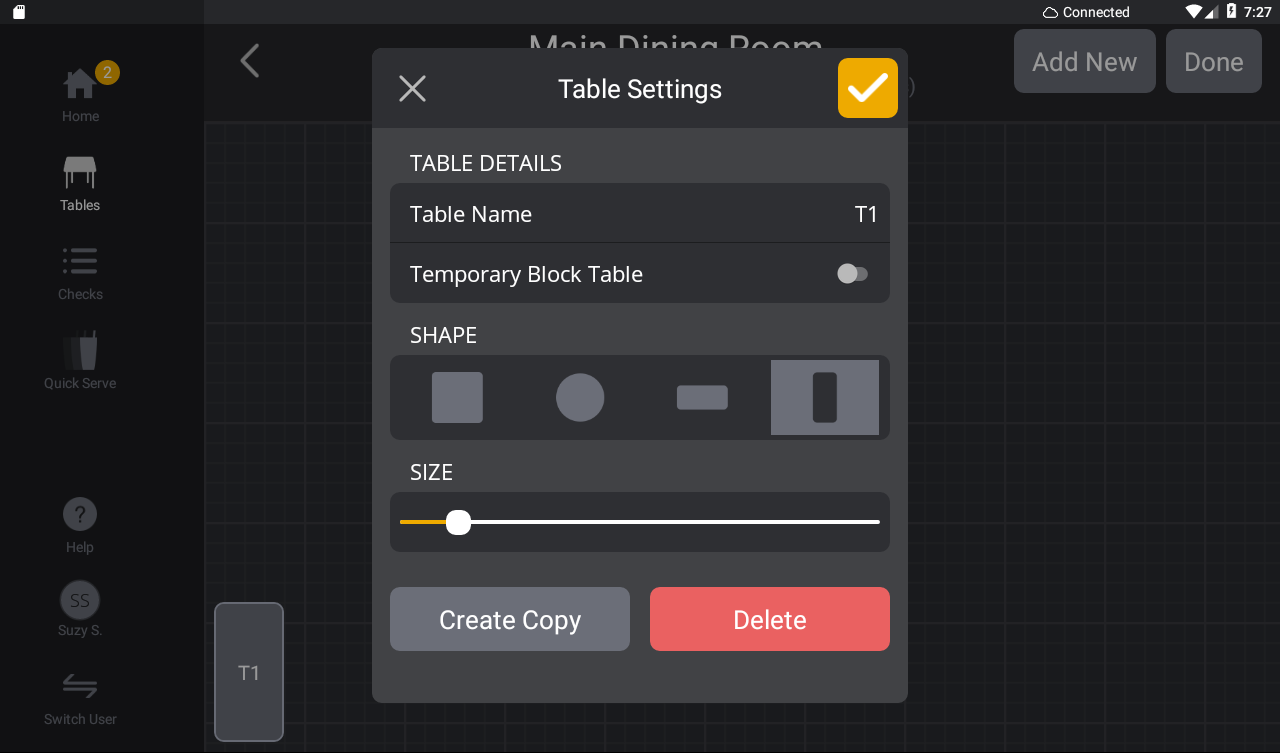
Task: Choose the vertical rectangle table shape
Action: 824,397
